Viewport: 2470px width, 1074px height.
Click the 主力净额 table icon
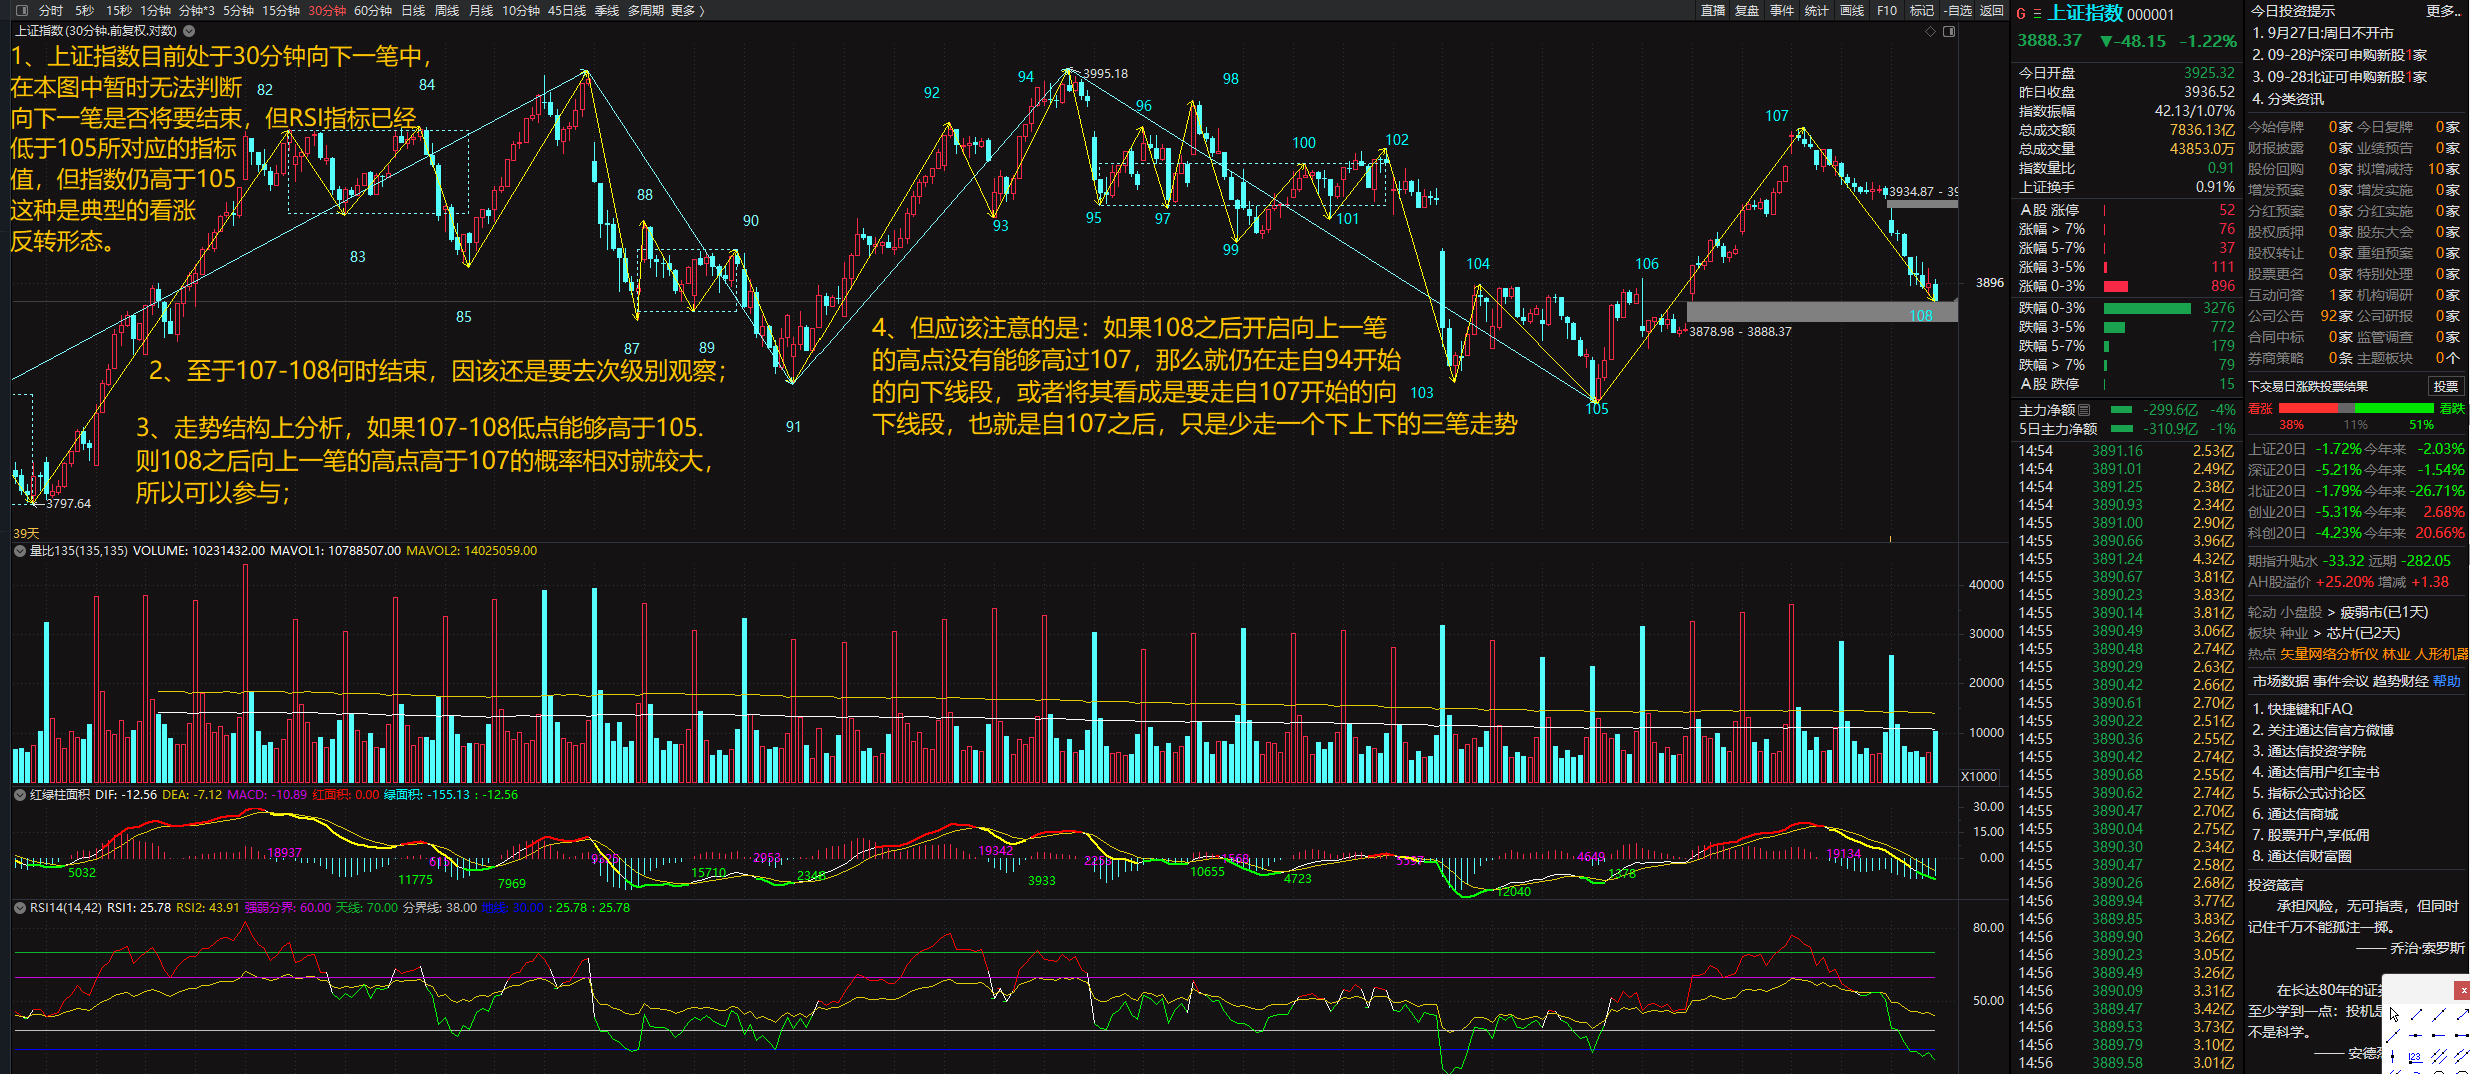pyautogui.click(x=2084, y=410)
